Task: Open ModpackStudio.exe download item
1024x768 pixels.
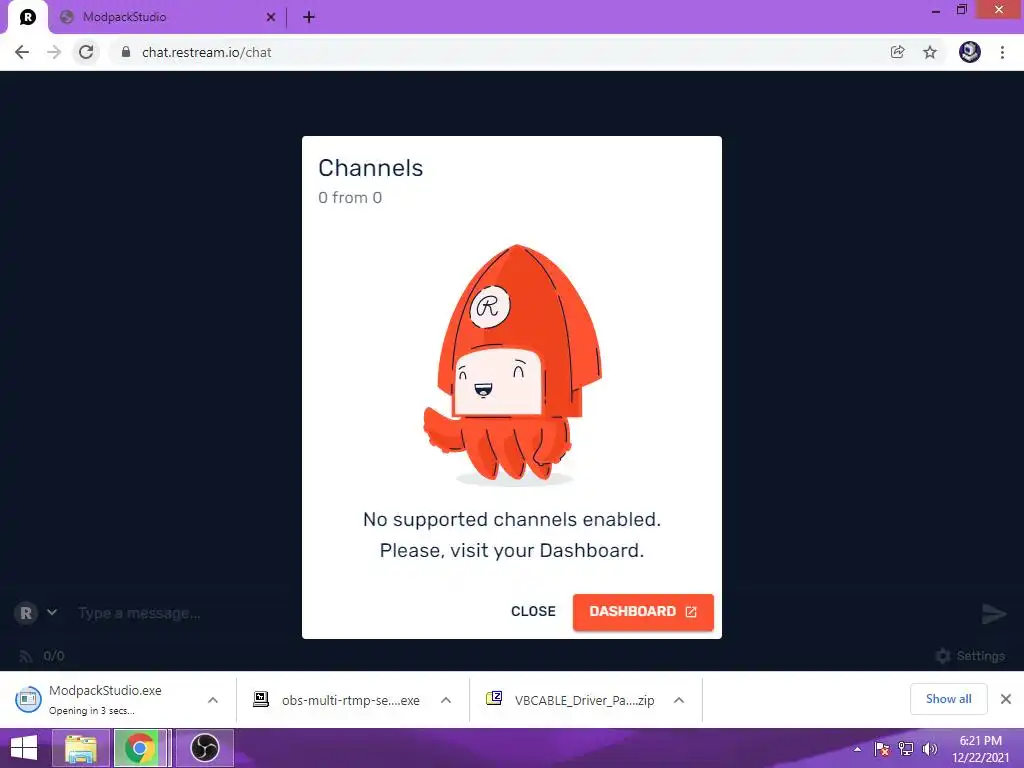Action: pos(104,699)
